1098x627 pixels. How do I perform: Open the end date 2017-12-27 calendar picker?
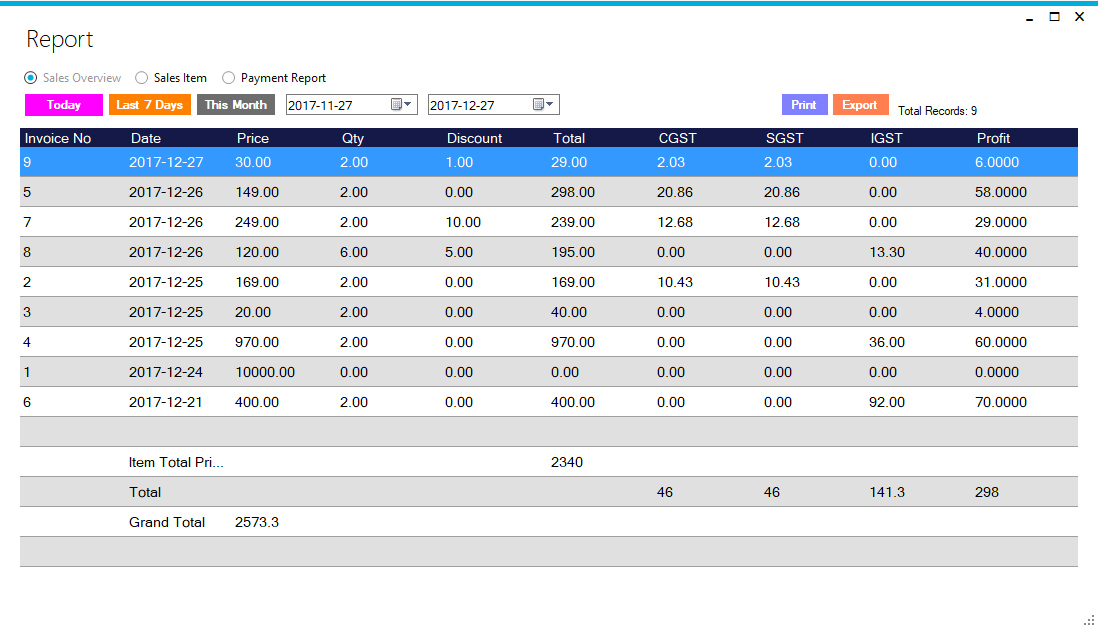click(x=543, y=104)
